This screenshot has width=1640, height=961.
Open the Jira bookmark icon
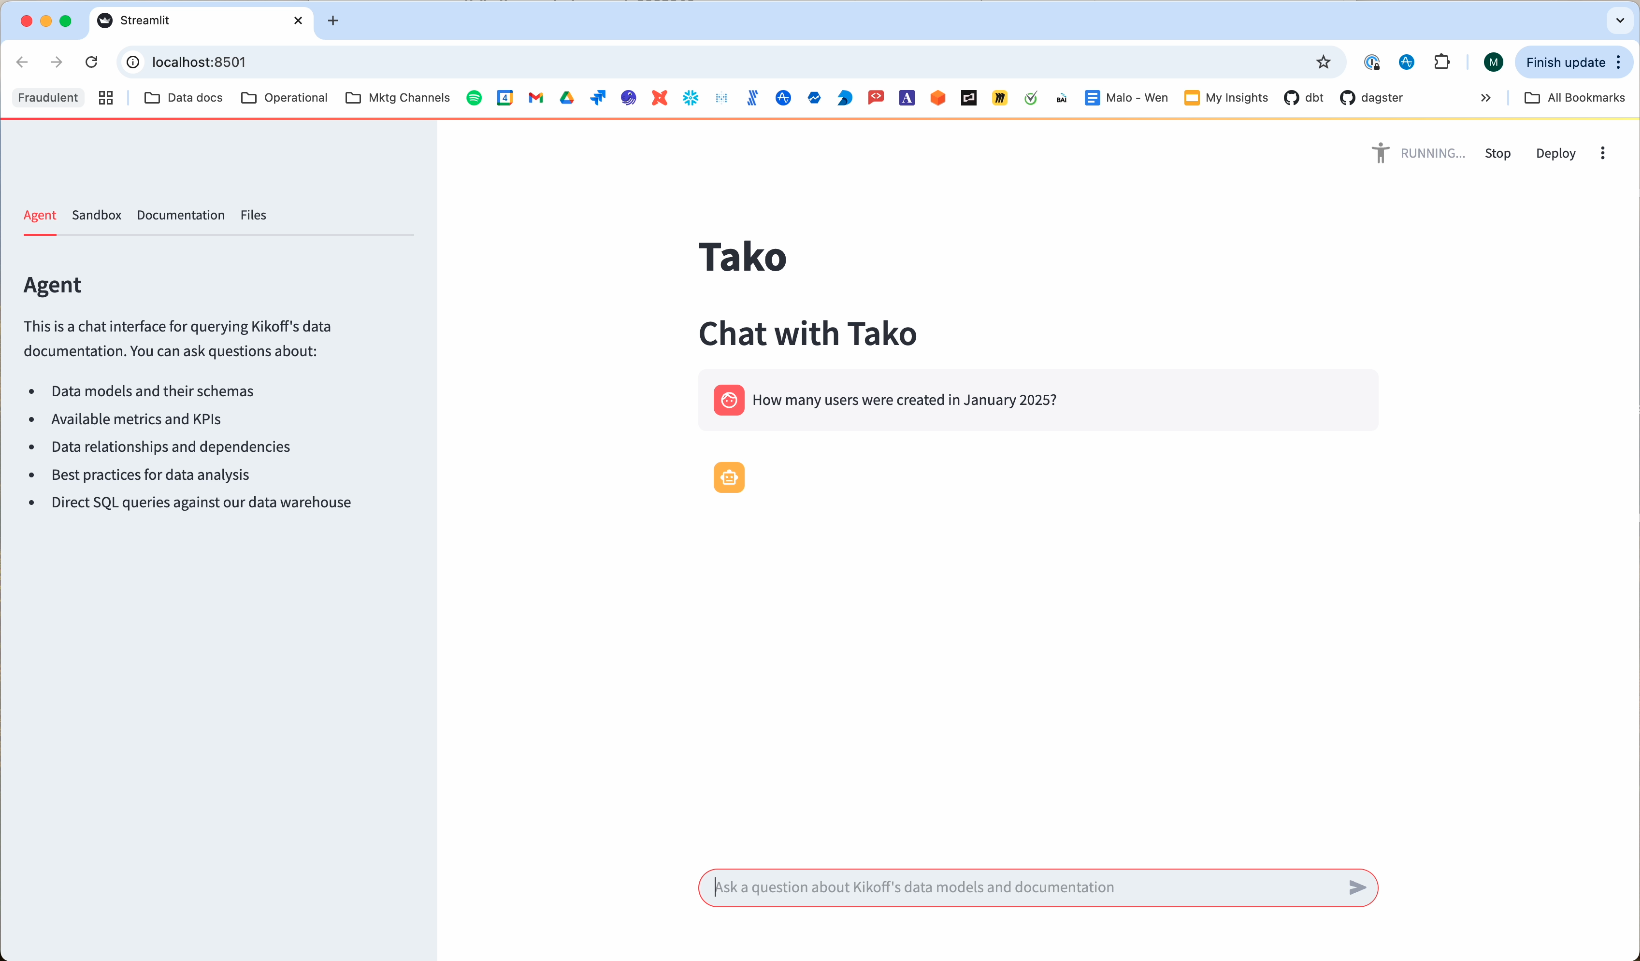click(x=598, y=98)
